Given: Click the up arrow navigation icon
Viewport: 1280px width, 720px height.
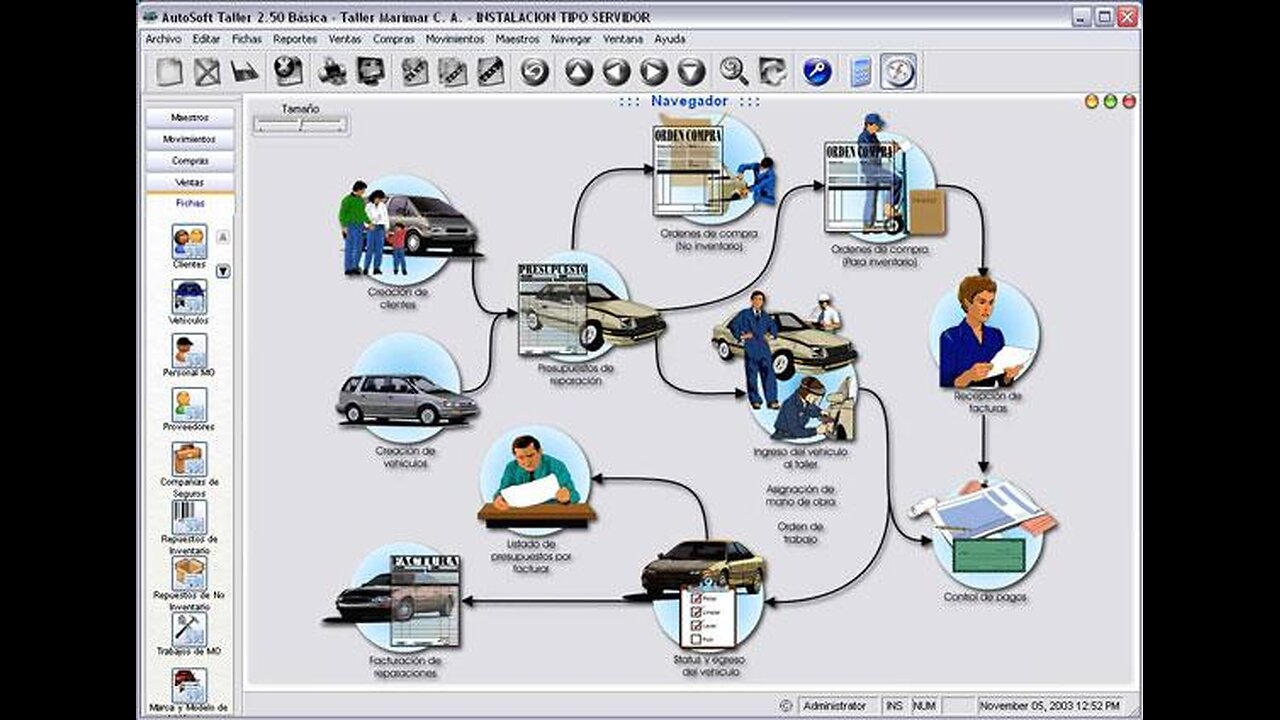Looking at the screenshot, I should [x=579, y=71].
